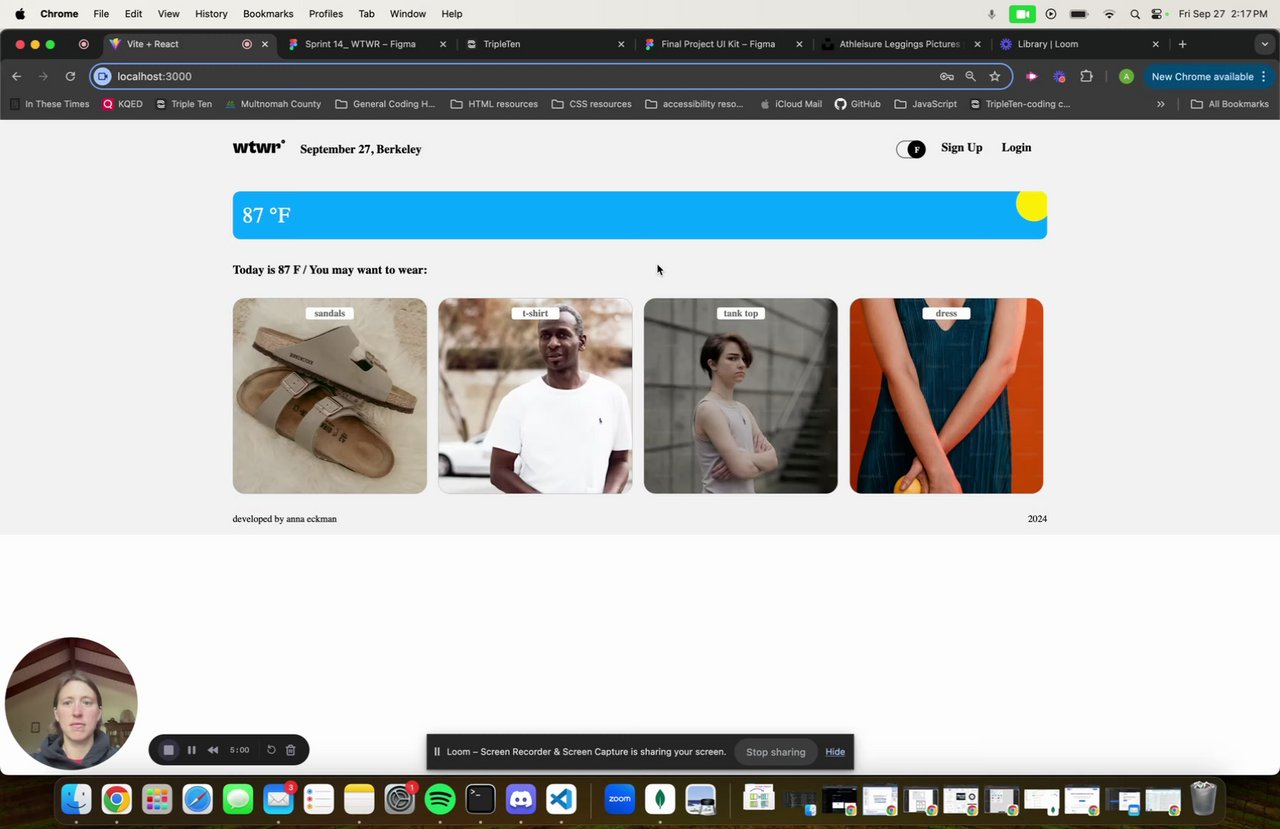This screenshot has width=1280, height=829.
Task: Open the History menu in menu bar
Action: coord(211,14)
